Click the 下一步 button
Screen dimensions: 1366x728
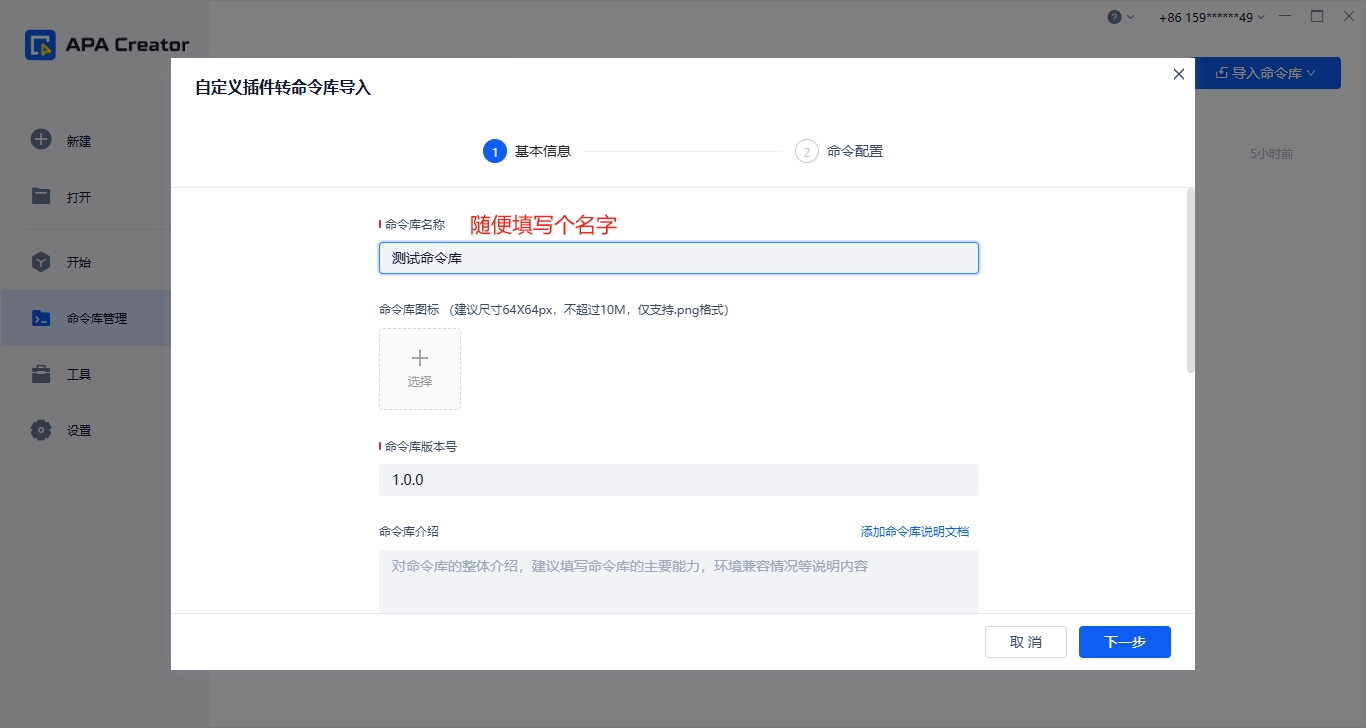click(1125, 642)
